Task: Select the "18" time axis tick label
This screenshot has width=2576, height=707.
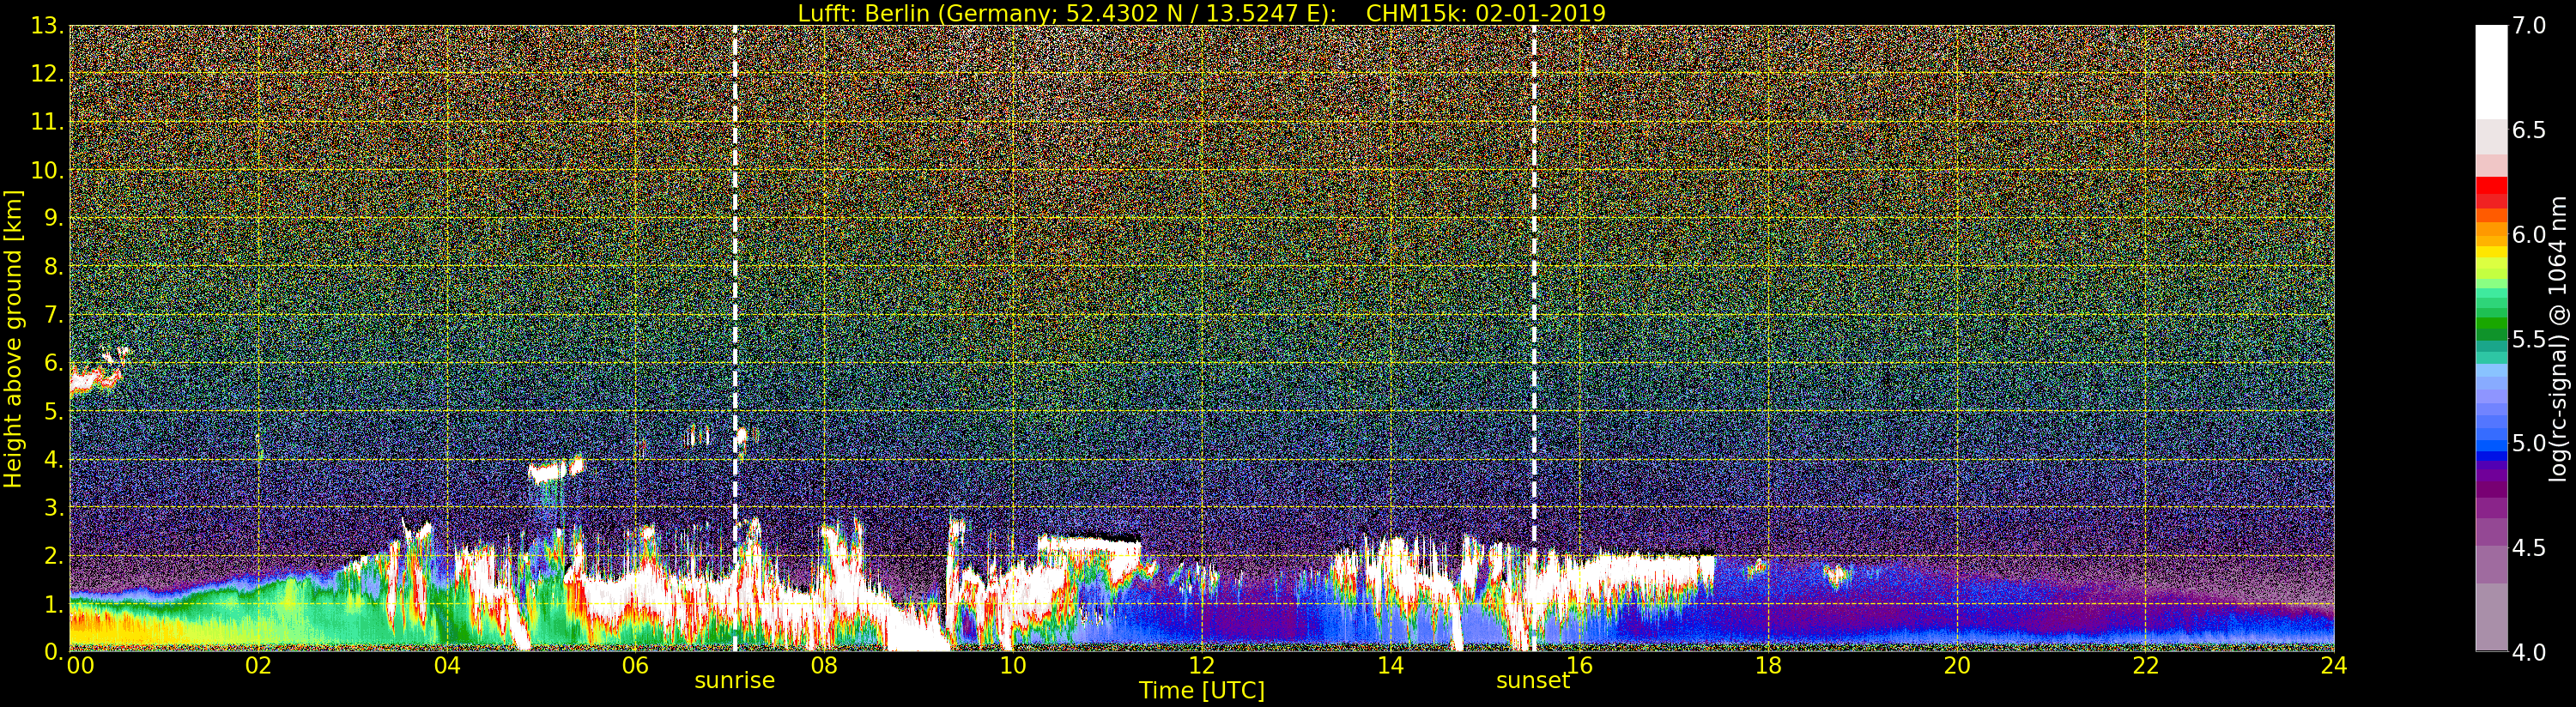Action: (x=1768, y=665)
